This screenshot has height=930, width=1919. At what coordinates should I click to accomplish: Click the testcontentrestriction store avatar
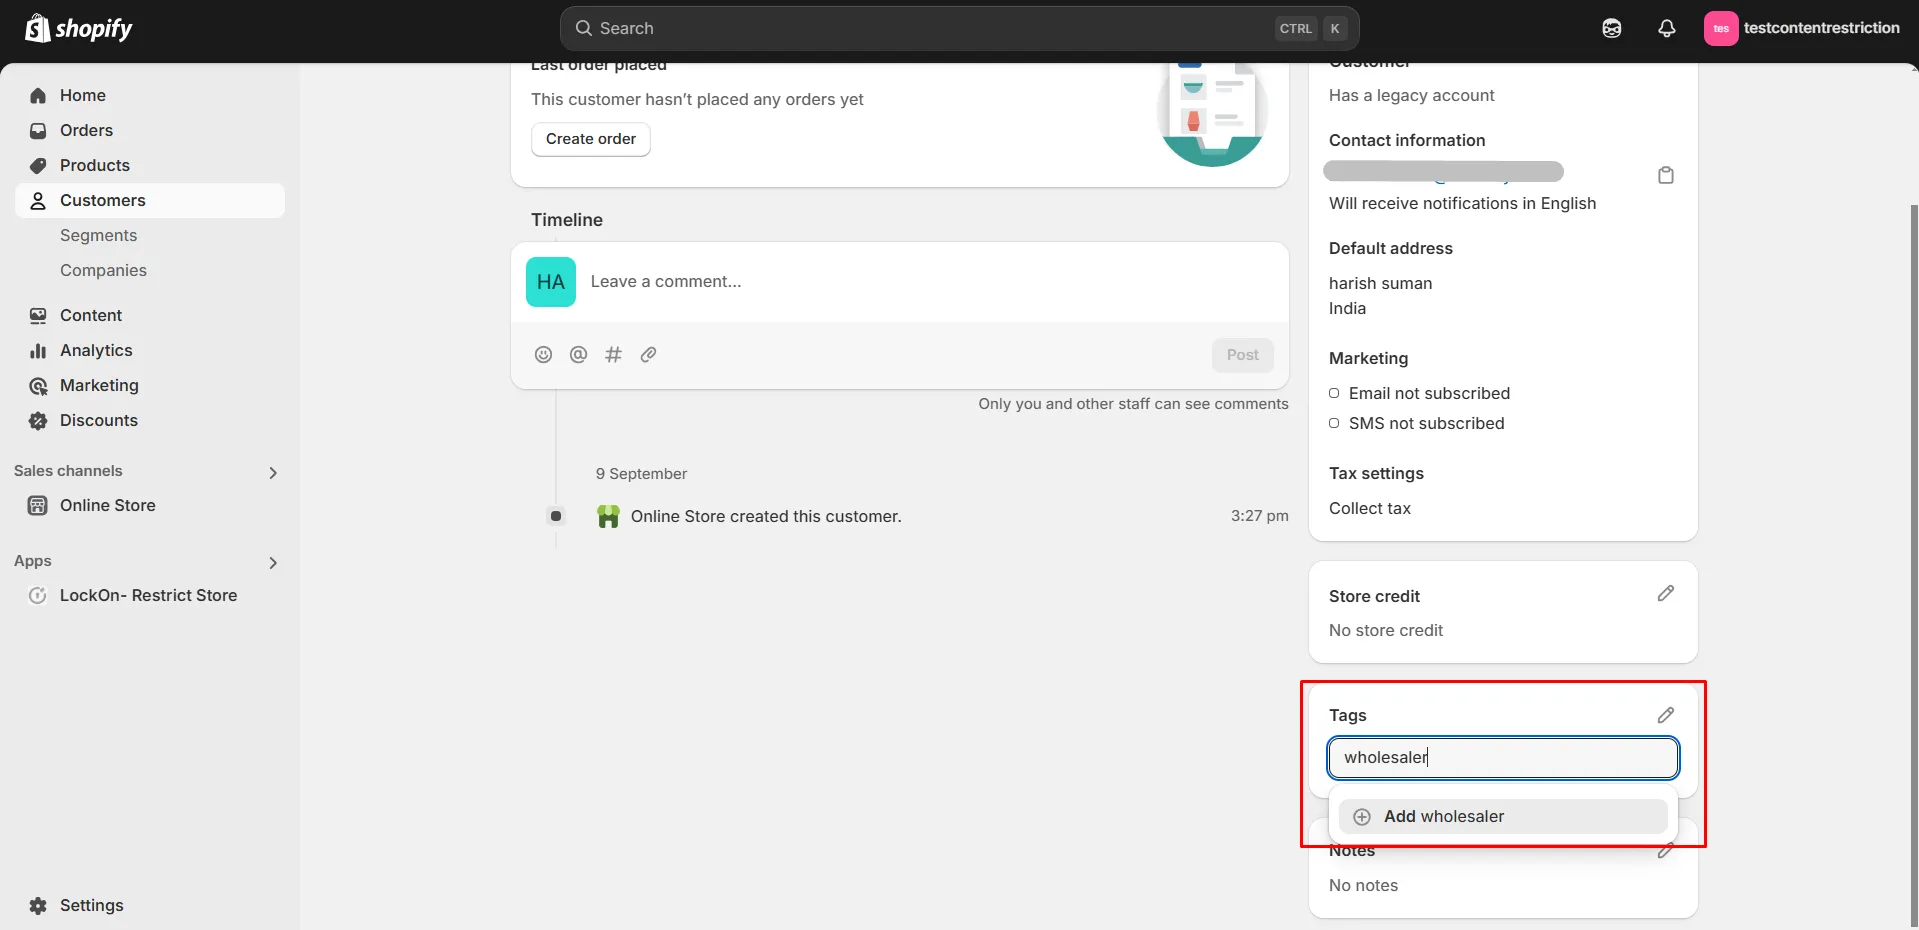coord(1720,29)
